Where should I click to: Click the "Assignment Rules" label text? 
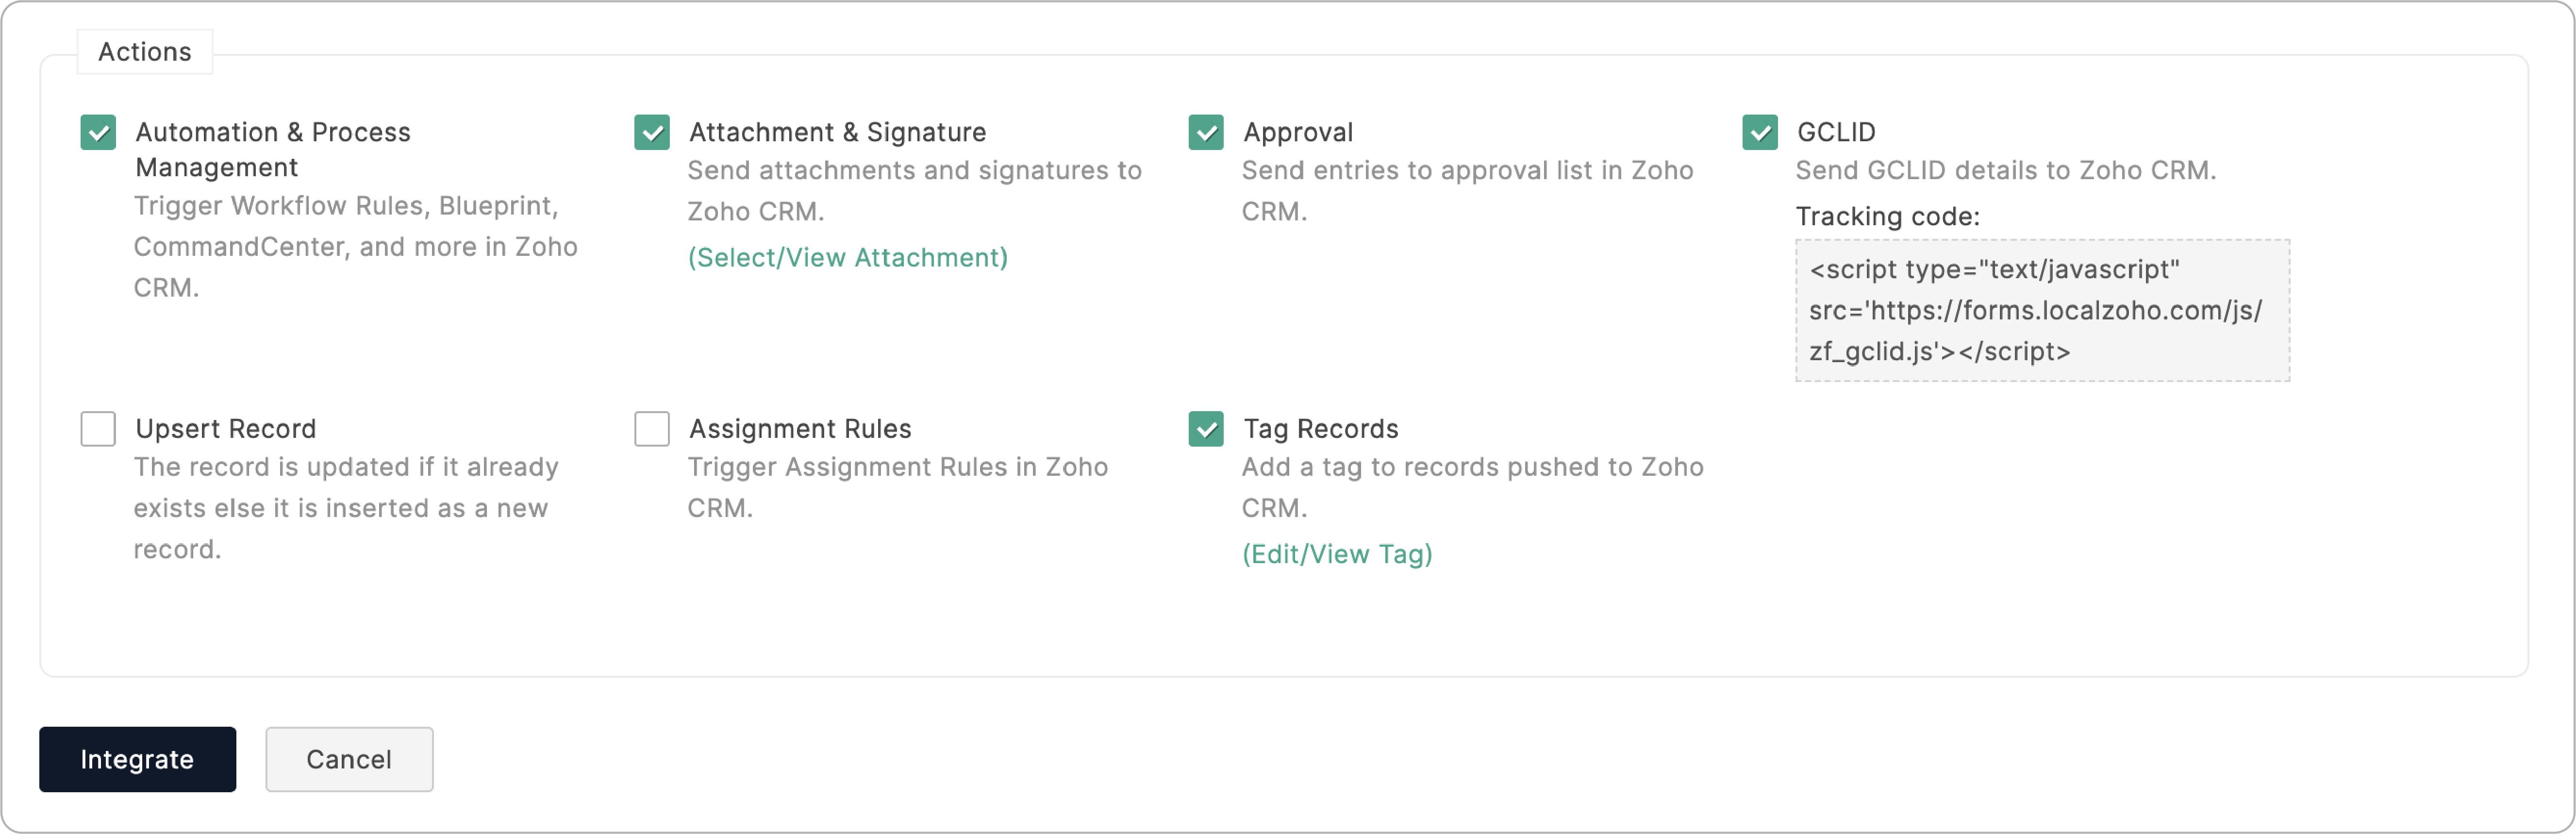[x=800, y=429]
